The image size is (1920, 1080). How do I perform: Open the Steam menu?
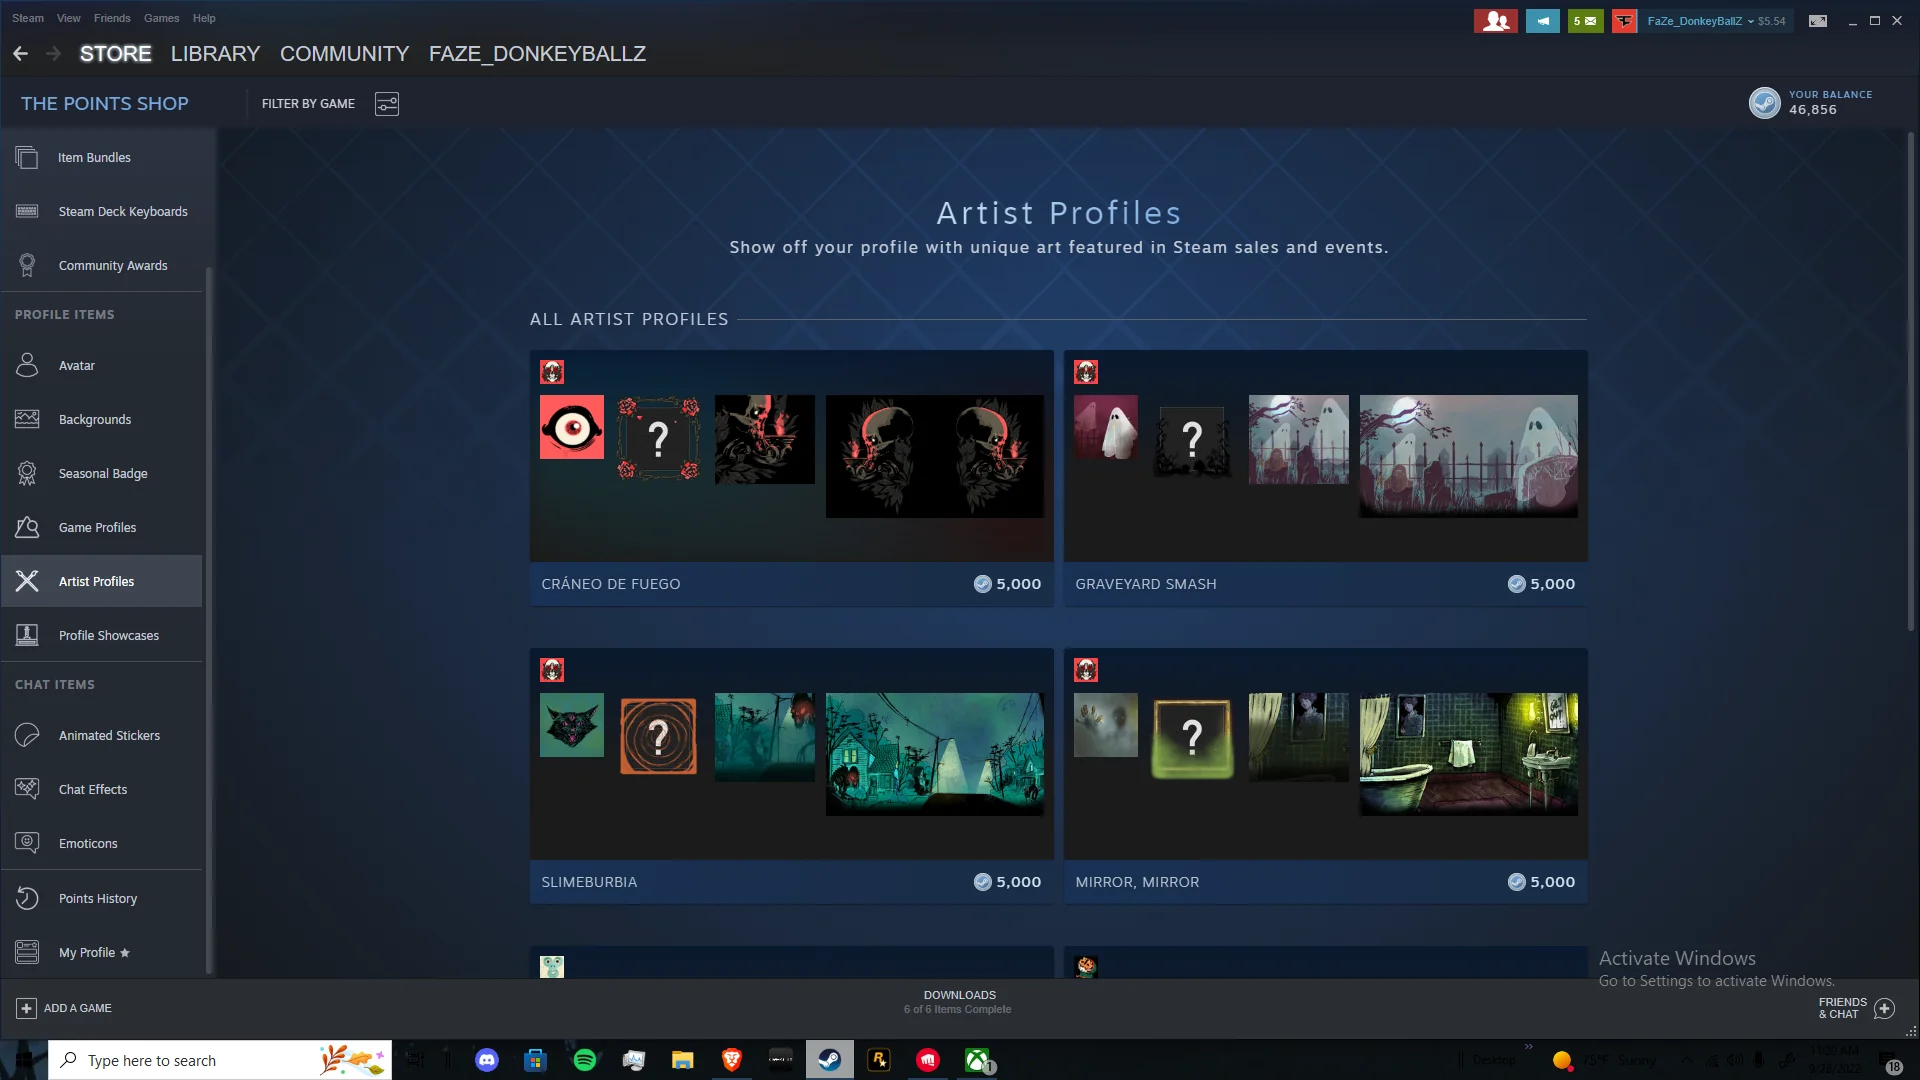(x=27, y=18)
